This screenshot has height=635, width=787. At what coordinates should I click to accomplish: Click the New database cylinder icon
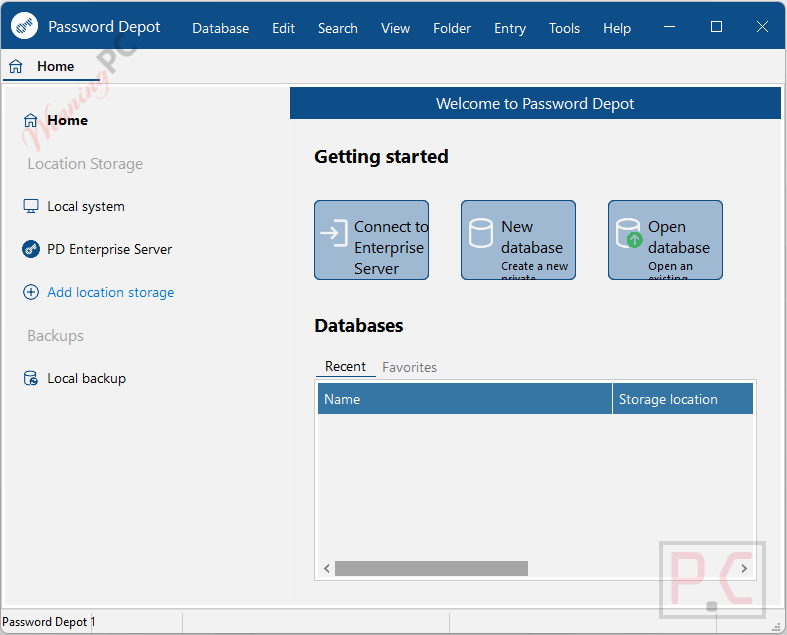click(x=481, y=233)
